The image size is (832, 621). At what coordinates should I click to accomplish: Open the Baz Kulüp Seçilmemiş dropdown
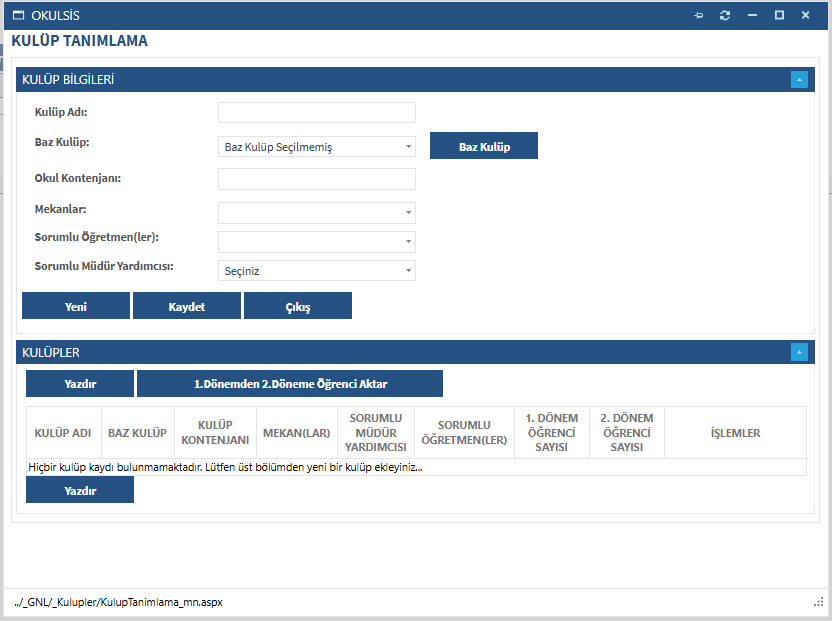[316, 147]
